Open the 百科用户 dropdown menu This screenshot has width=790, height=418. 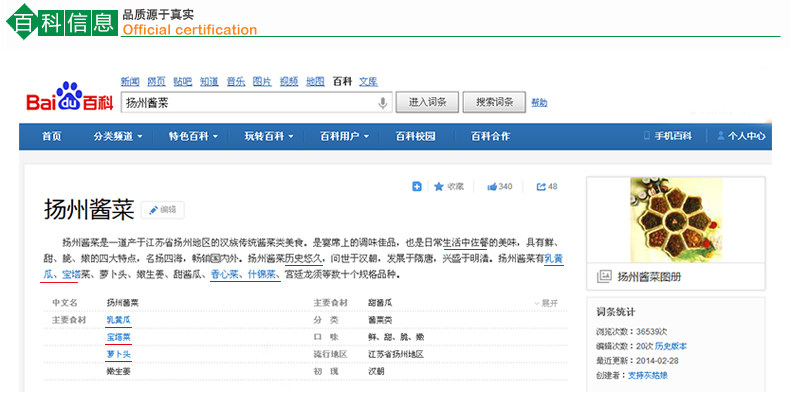point(345,136)
